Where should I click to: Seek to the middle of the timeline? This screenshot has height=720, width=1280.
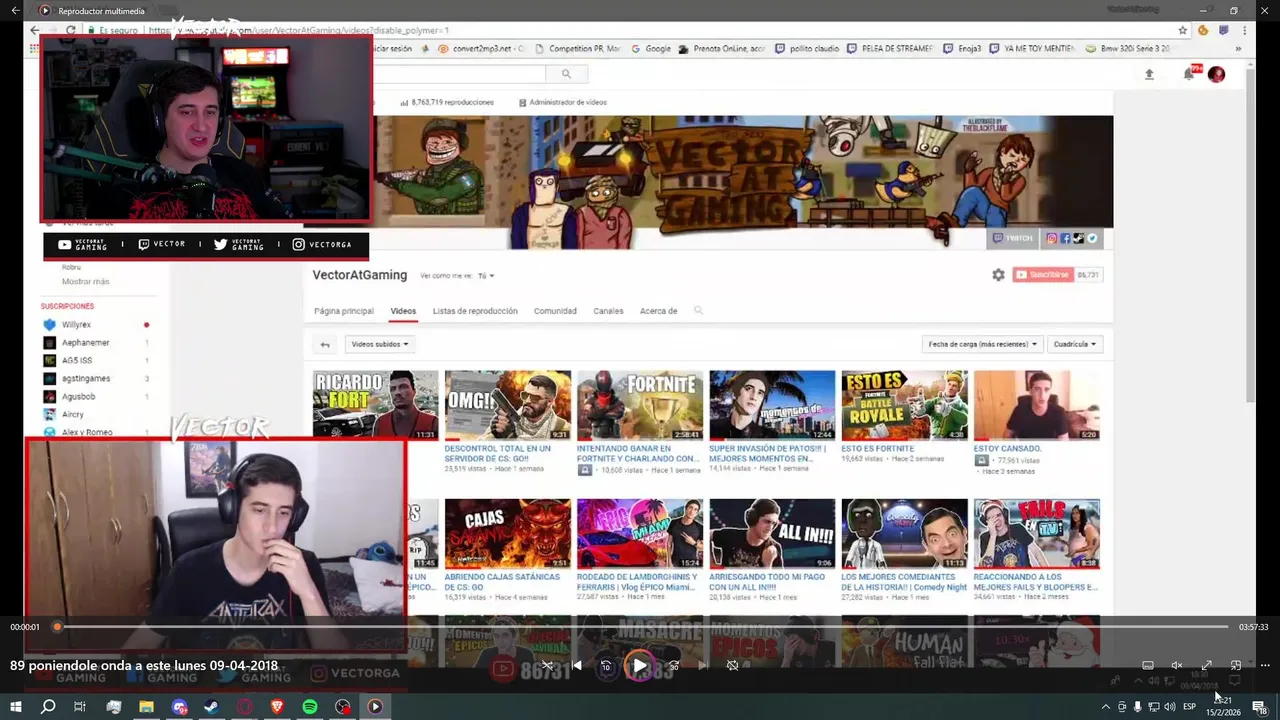pyautogui.click(x=642, y=627)
